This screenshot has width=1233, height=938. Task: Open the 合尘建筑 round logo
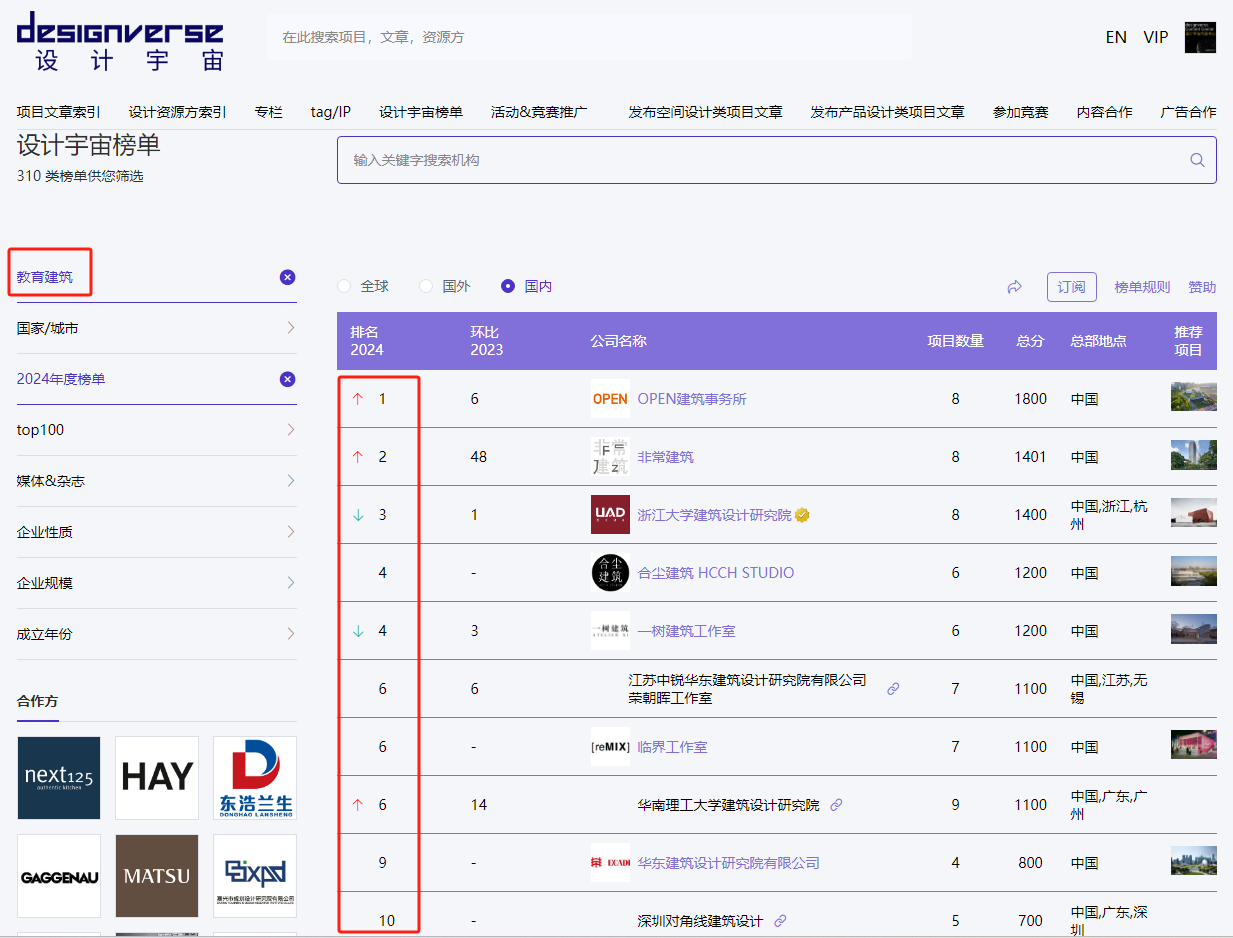pos(610,573)
